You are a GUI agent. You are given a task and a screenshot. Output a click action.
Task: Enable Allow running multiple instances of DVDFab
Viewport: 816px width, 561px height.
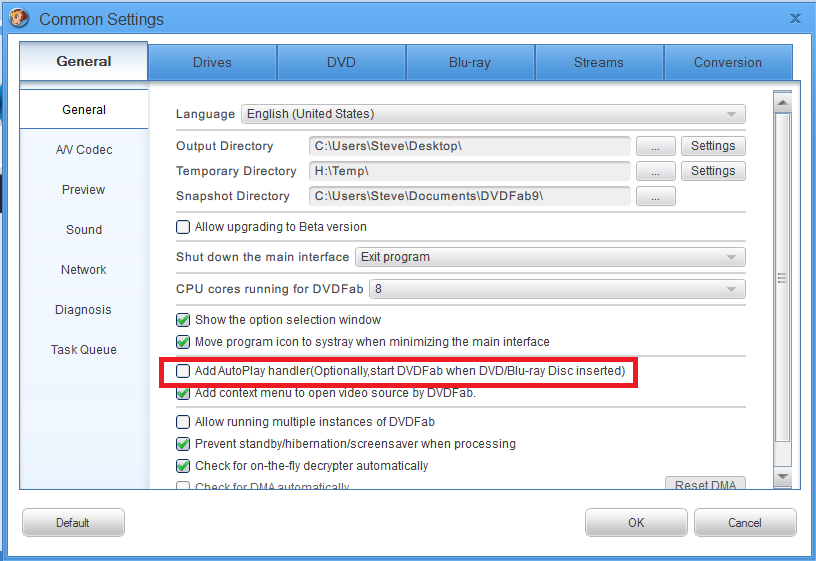coord(183,422)
